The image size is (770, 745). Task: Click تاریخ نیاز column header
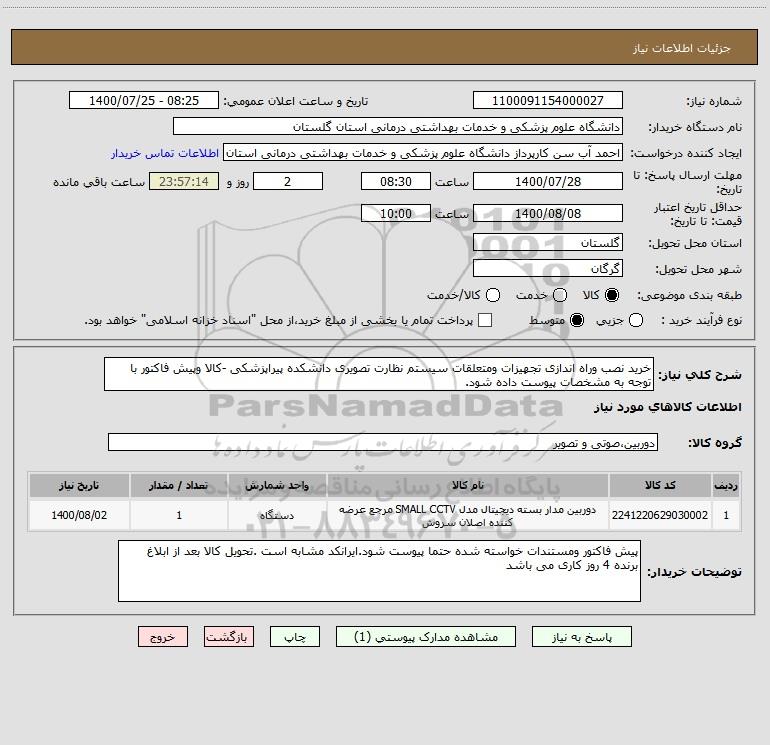coord(79,485)
